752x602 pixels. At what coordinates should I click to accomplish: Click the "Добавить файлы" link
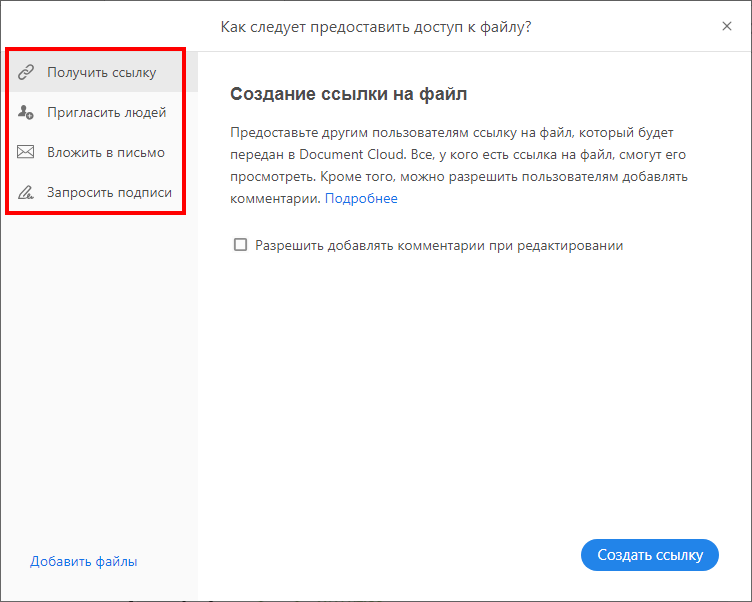pyautogui.click(x=84, y=561)
